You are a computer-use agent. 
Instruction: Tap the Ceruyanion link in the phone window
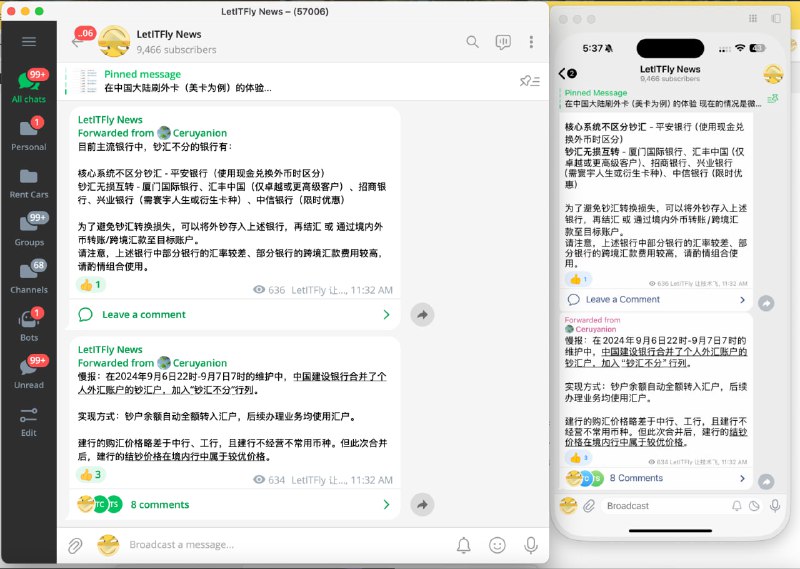tap(595, 329)
